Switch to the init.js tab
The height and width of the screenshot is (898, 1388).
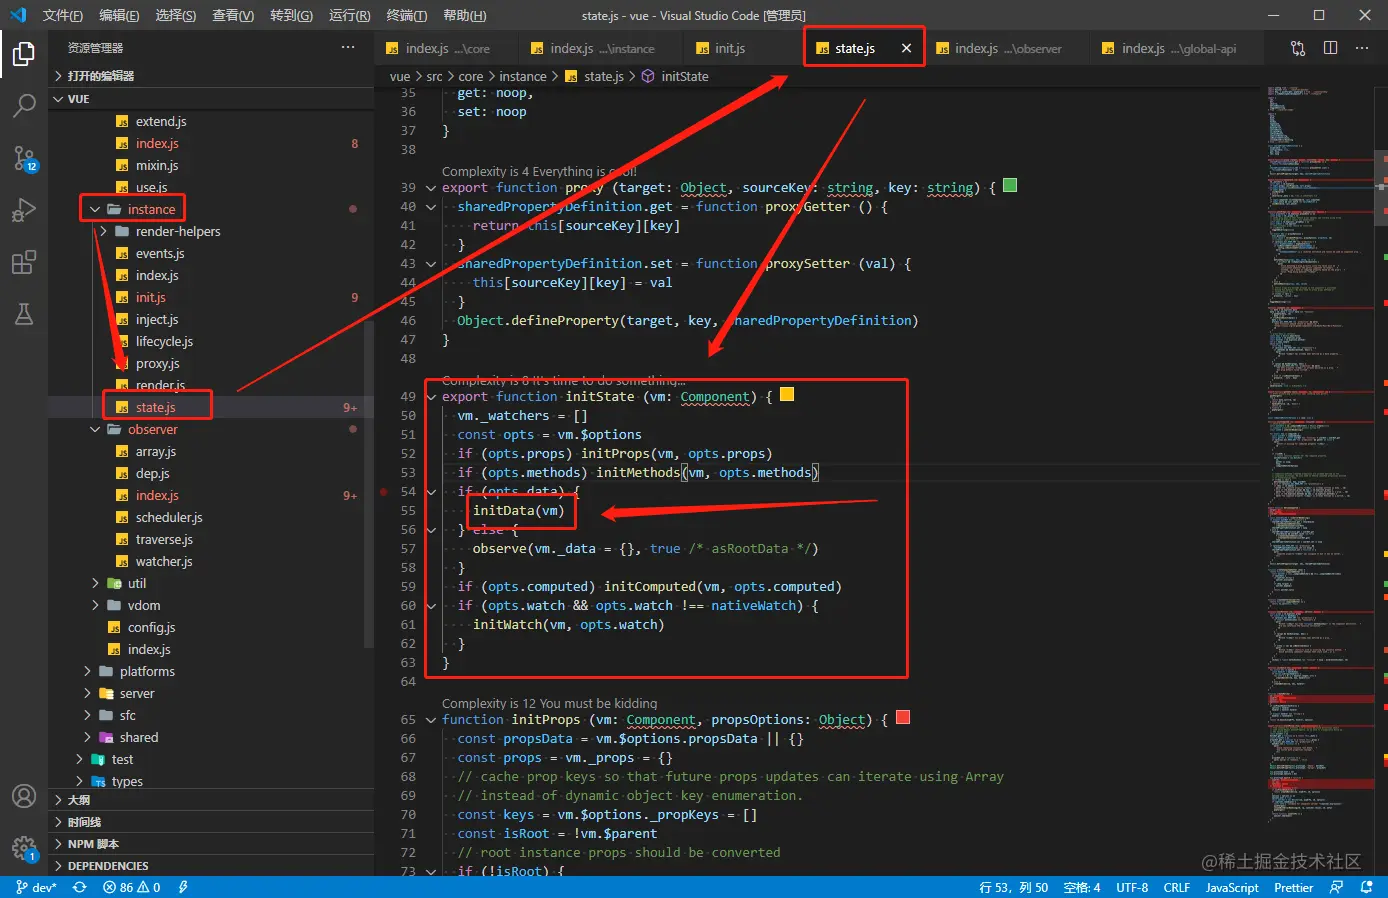pos(730,48)
